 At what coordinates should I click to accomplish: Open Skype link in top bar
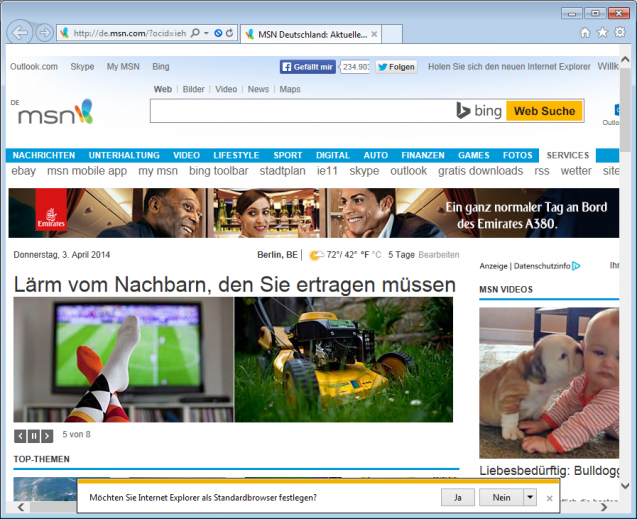[82, 67]
